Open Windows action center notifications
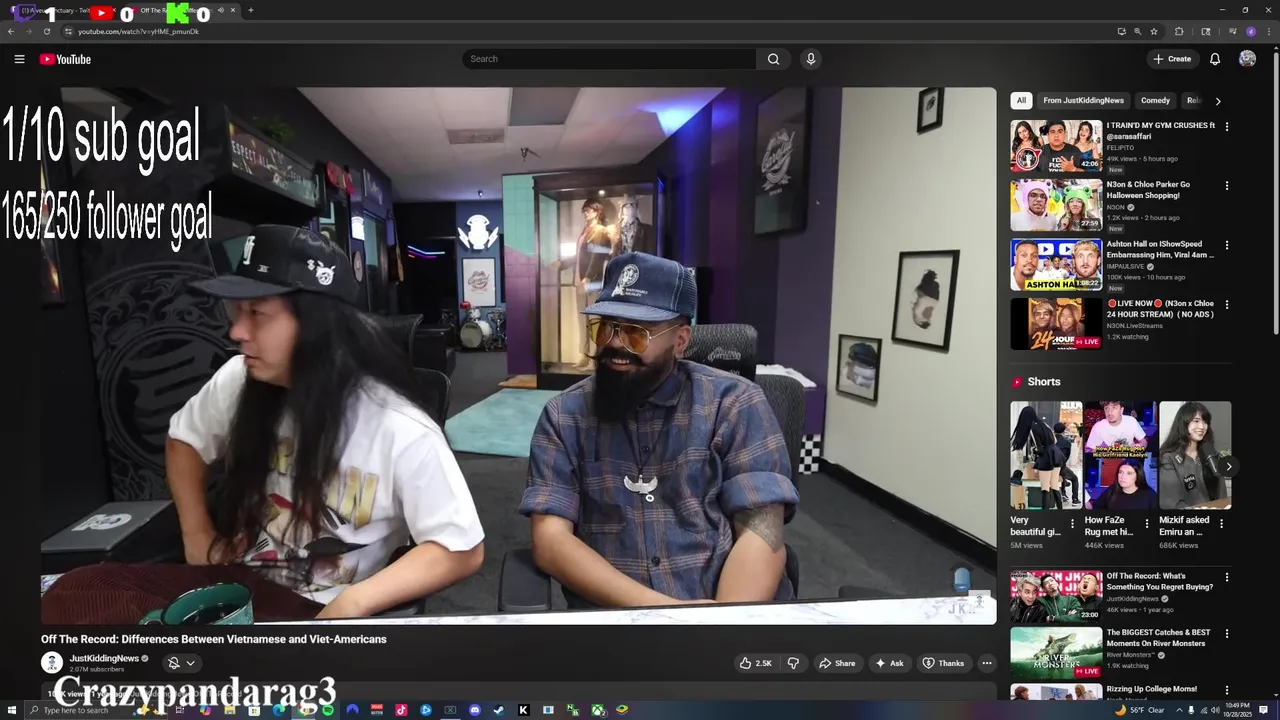1280x720 pixels. [x=1264, y=710]
